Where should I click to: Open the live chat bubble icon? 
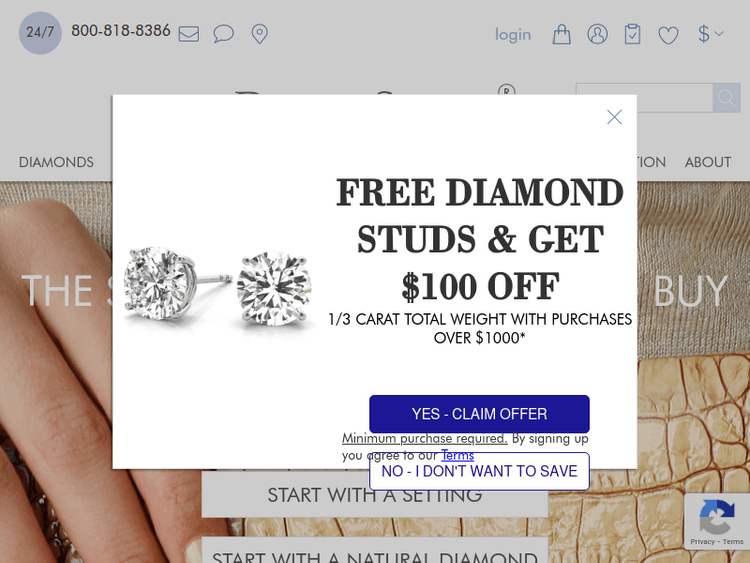[x=223, y=34]
